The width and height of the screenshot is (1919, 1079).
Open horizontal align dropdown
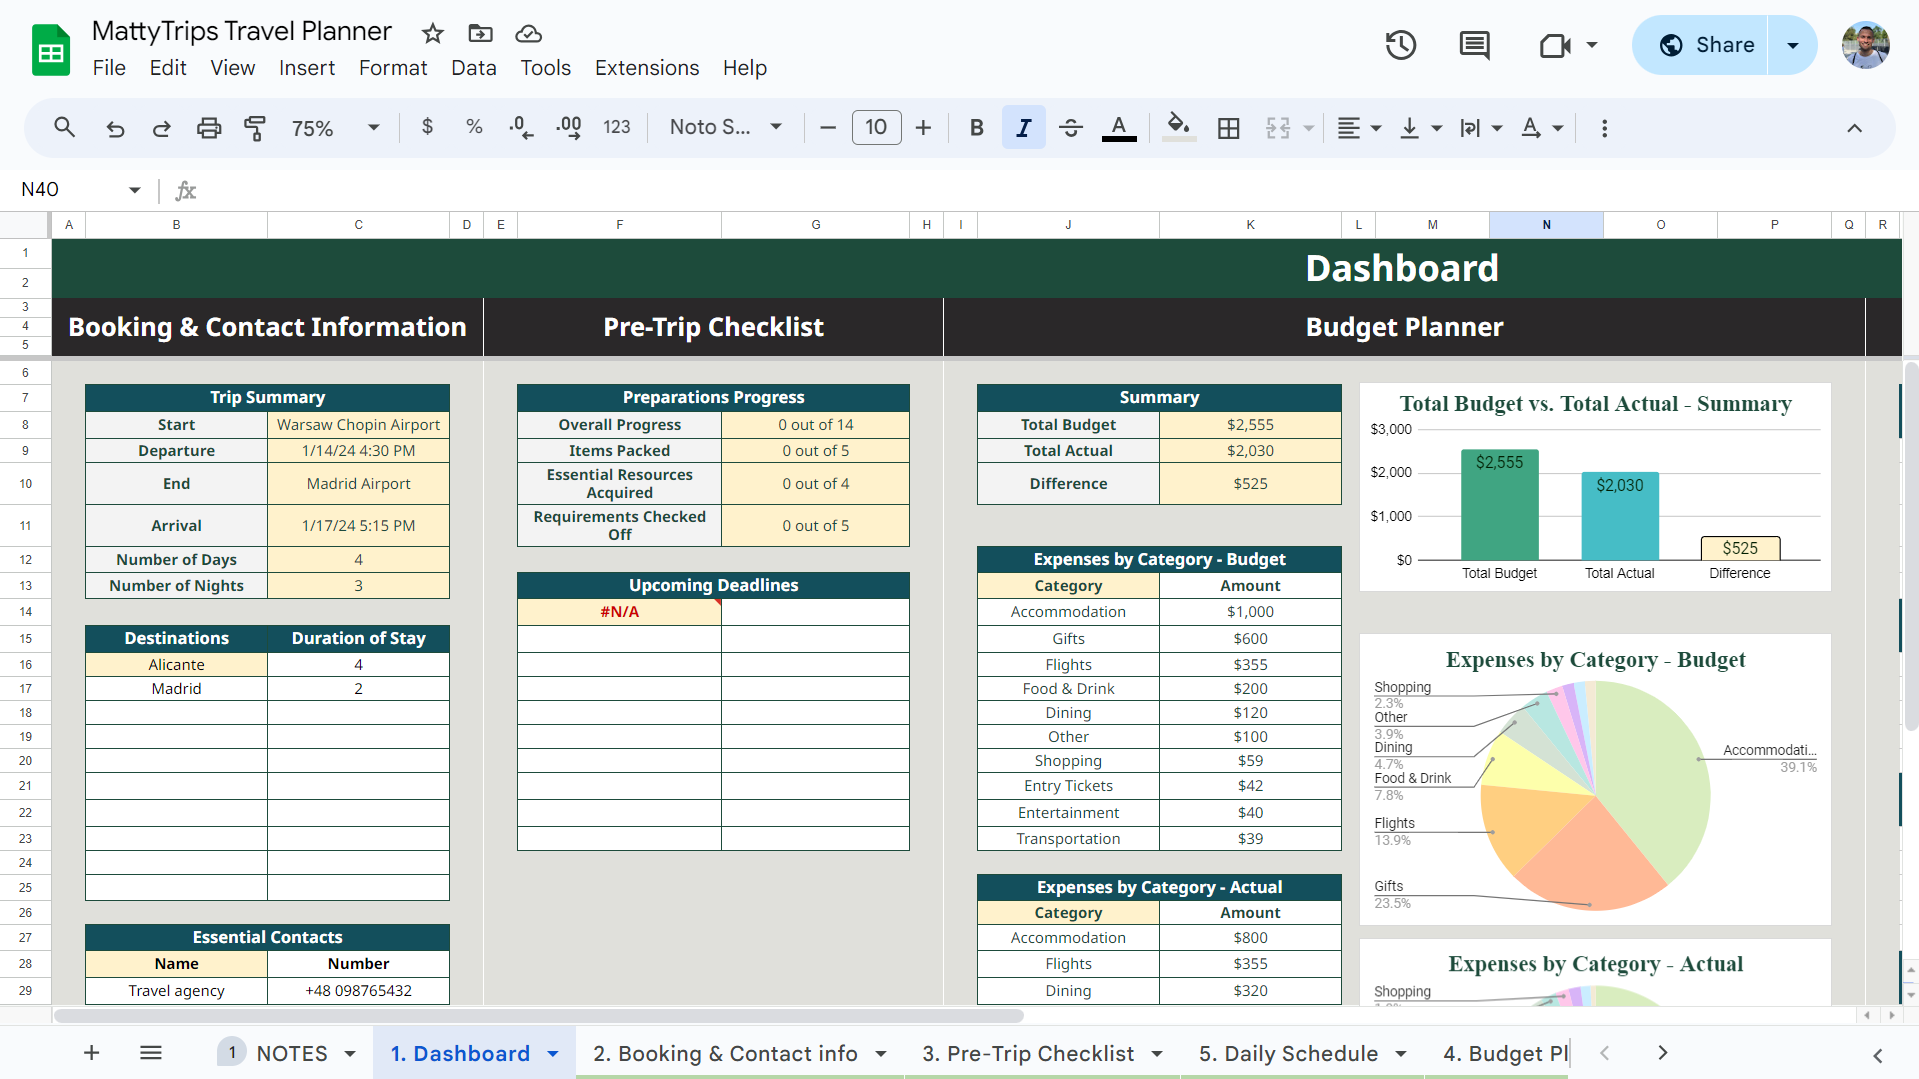click(1360, 128)
